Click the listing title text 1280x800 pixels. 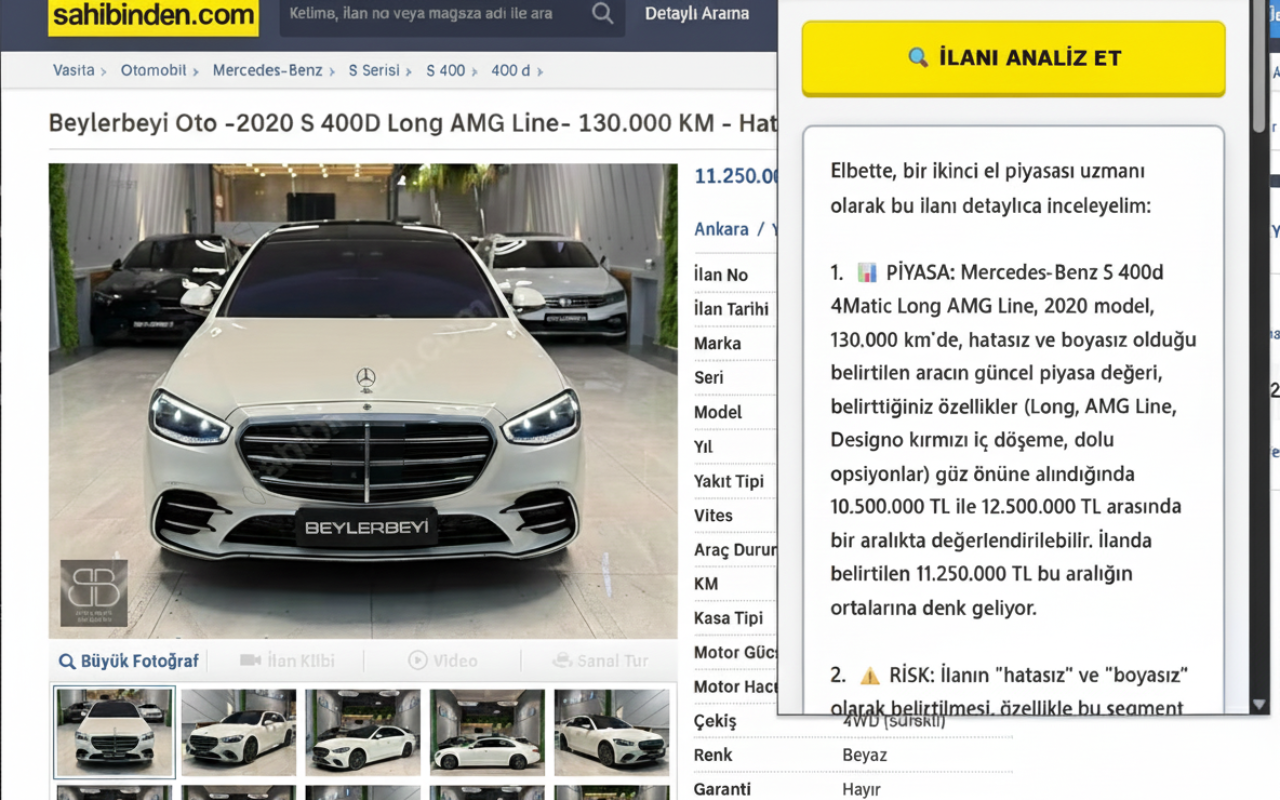point(413,124)
